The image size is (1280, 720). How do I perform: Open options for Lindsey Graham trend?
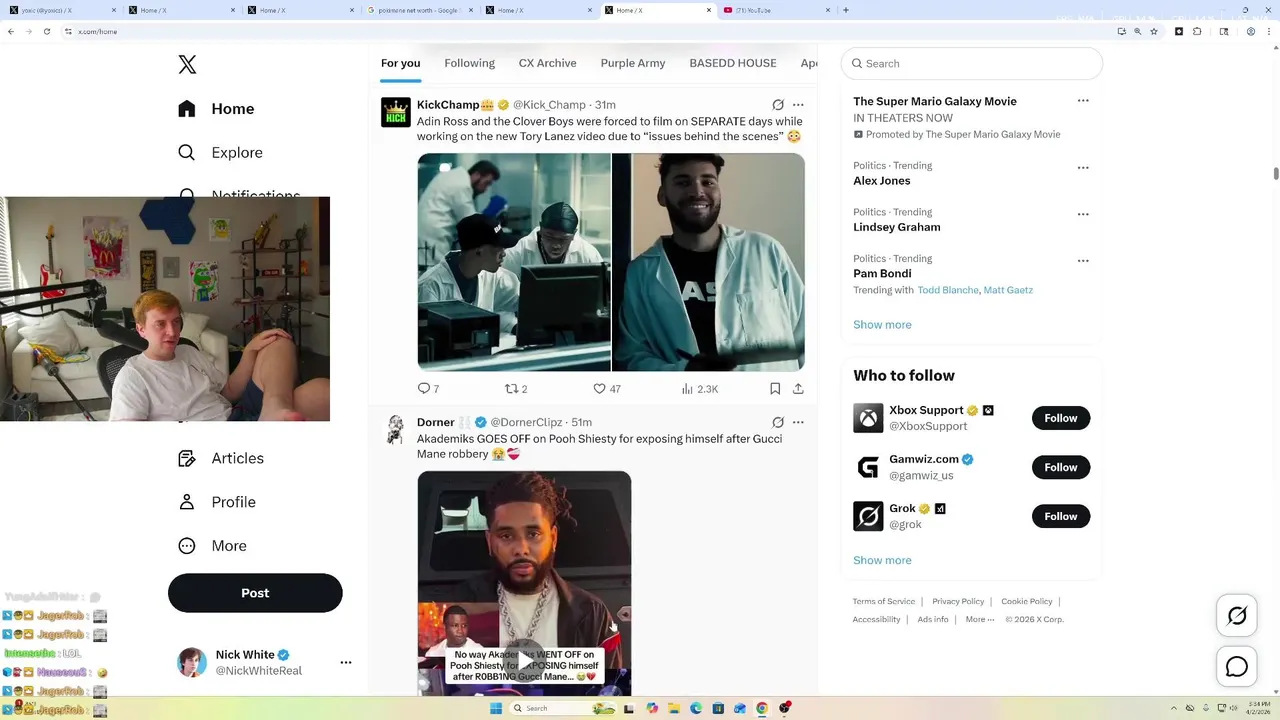click(x=1083, y=214)
